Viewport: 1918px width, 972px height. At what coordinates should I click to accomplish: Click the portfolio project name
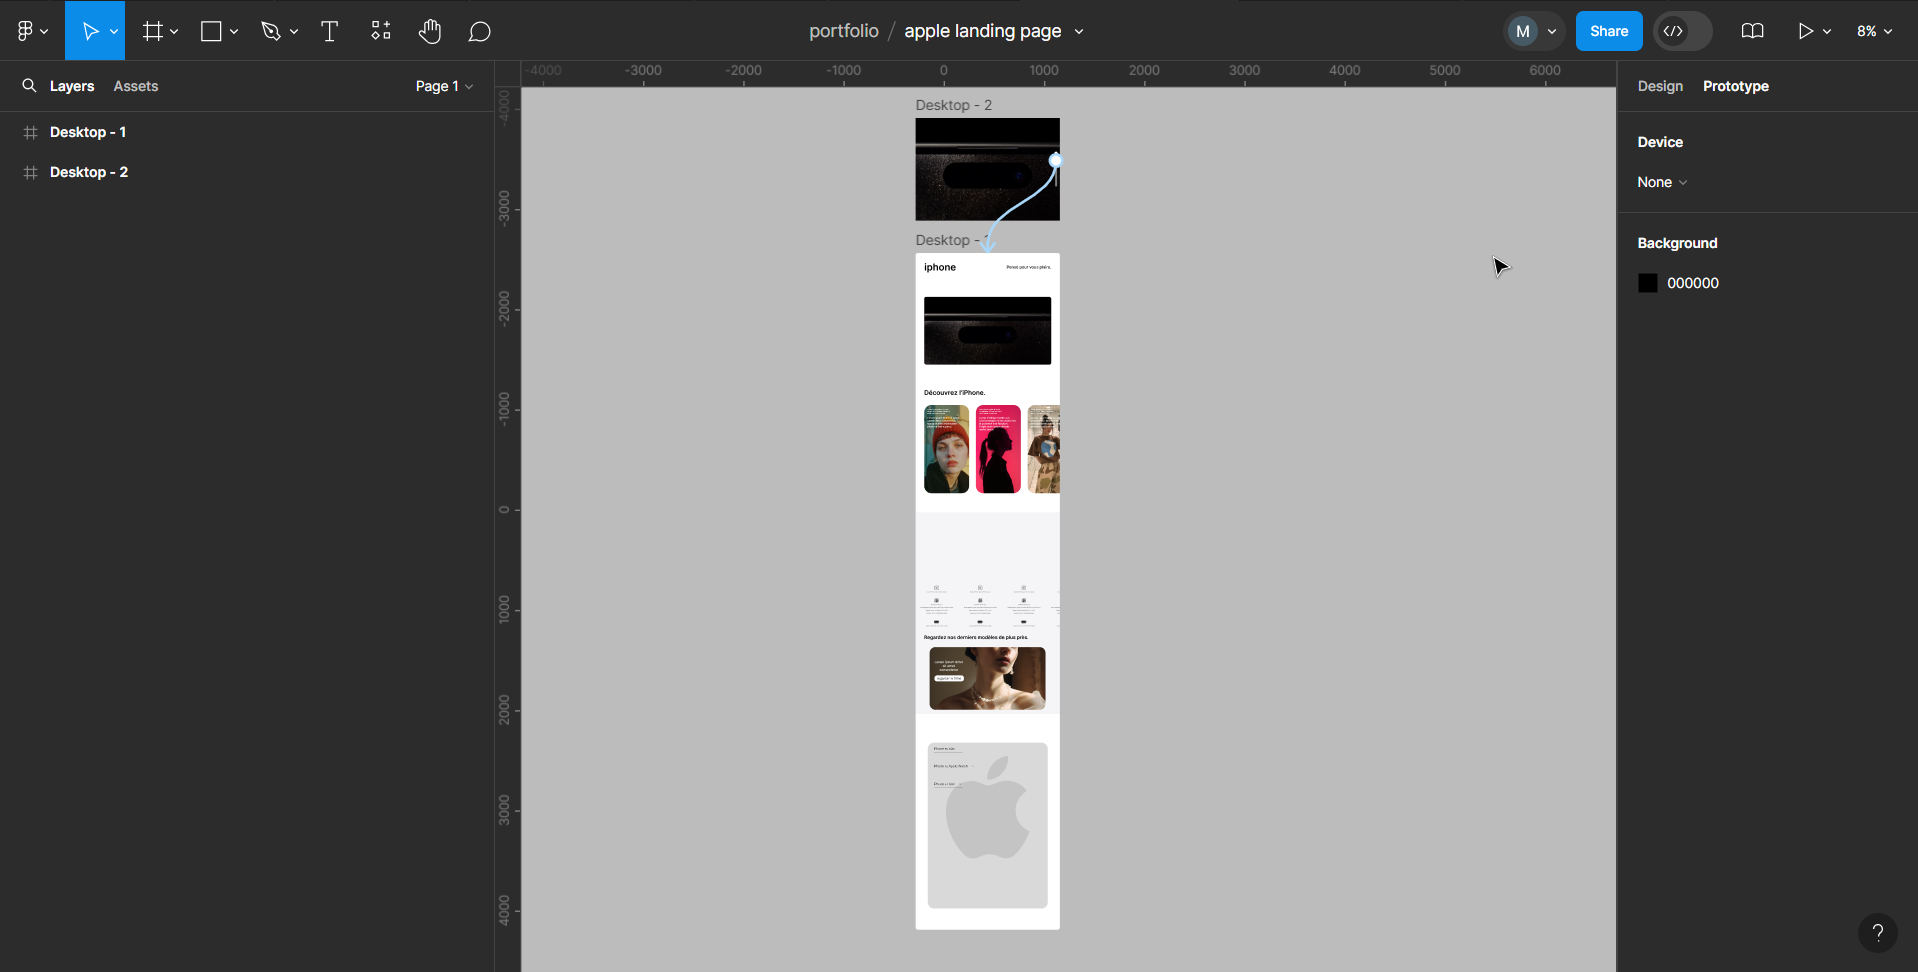pos(844,31)
